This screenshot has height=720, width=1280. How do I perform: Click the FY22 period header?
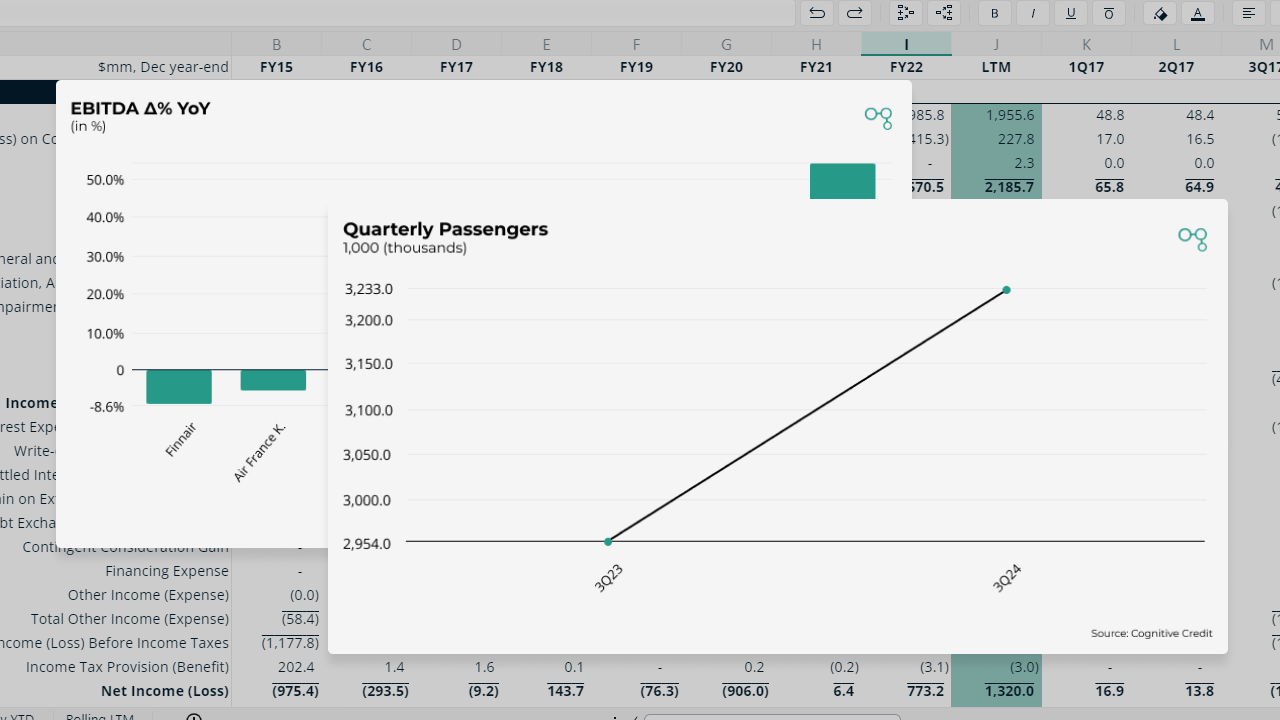(x=907, y=67)
